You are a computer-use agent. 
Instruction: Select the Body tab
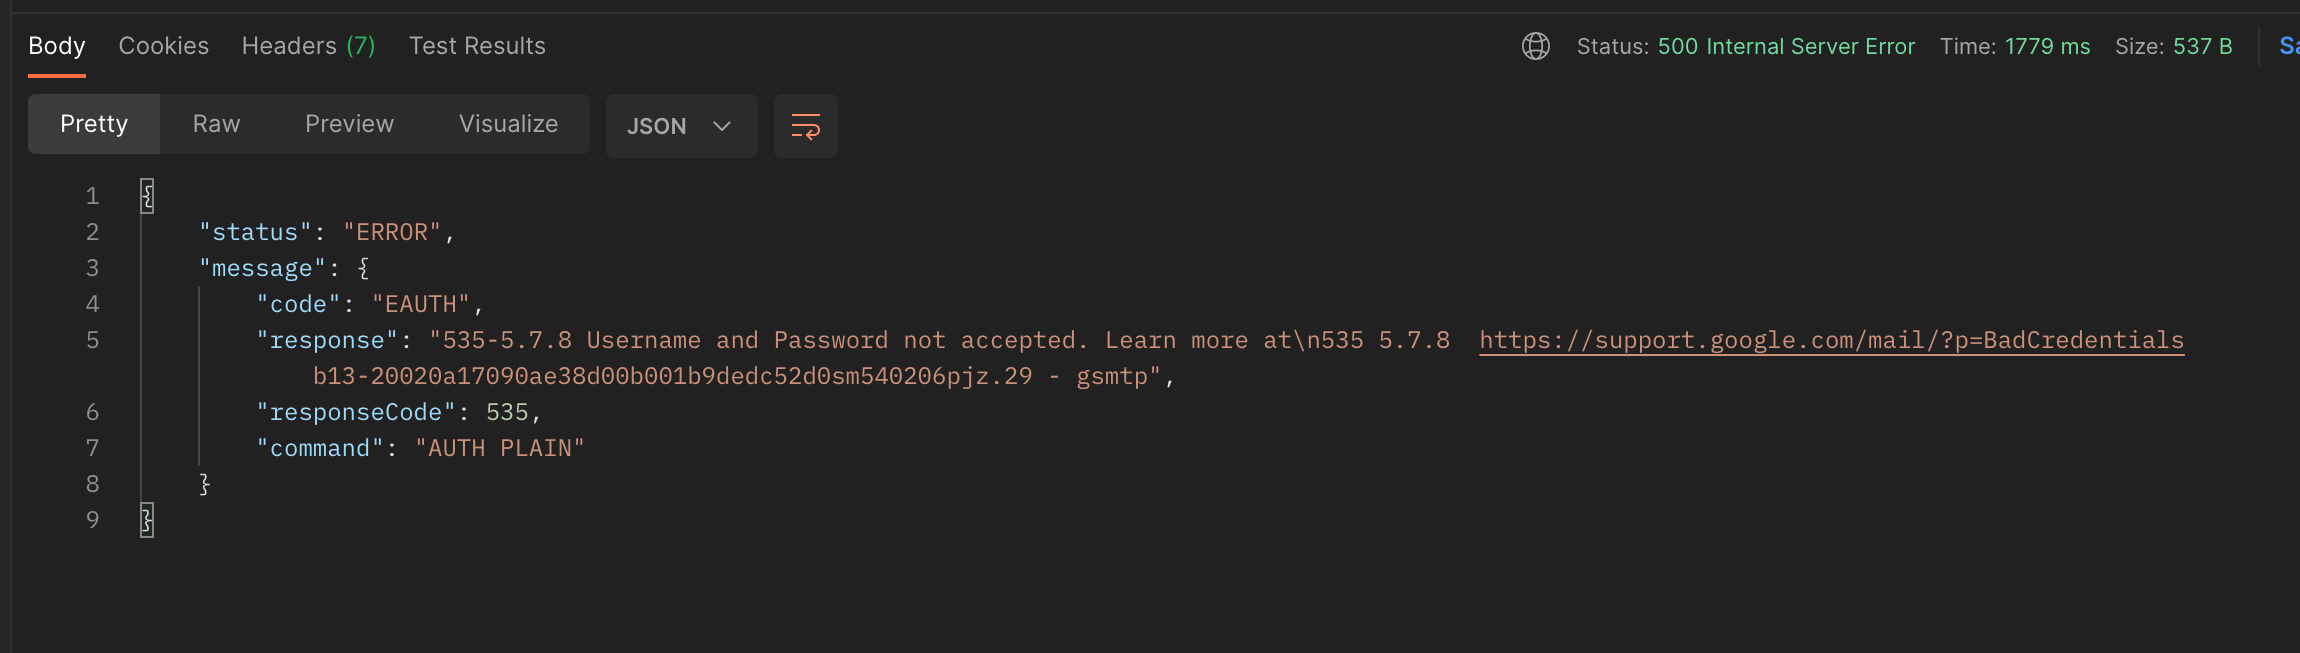[x=56, y=45]
